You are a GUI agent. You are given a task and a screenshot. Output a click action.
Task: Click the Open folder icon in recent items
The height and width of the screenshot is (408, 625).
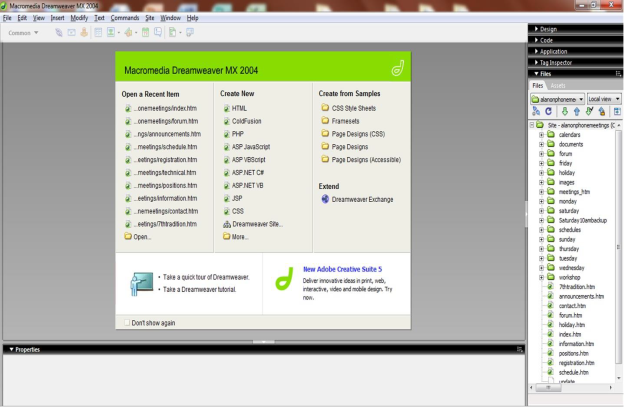(128, 236)
